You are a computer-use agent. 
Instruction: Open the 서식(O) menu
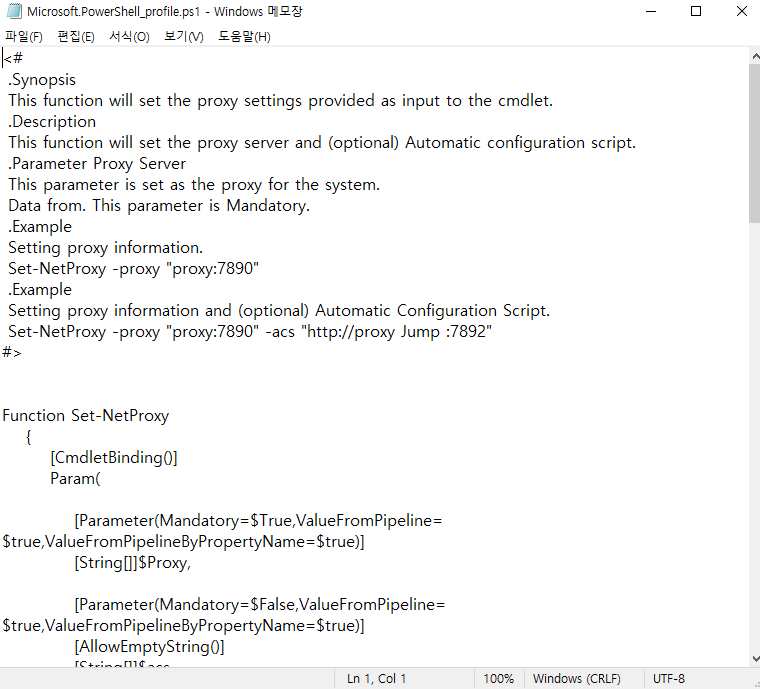click(129, 36)
